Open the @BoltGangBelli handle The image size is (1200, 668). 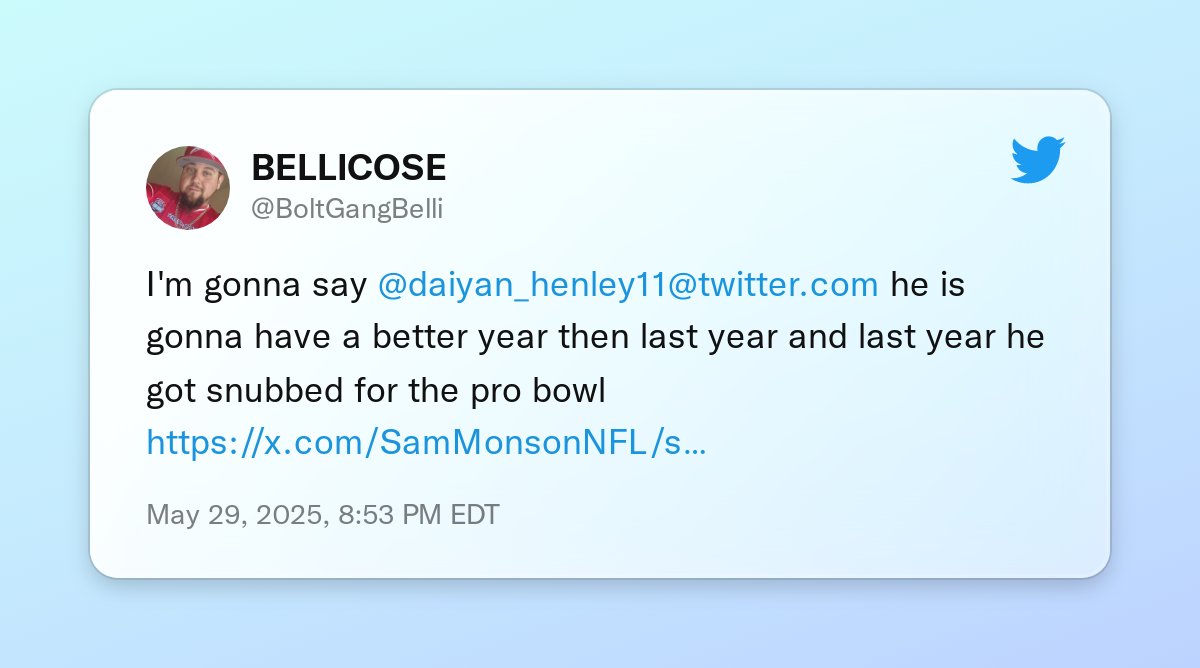[347, 209]
